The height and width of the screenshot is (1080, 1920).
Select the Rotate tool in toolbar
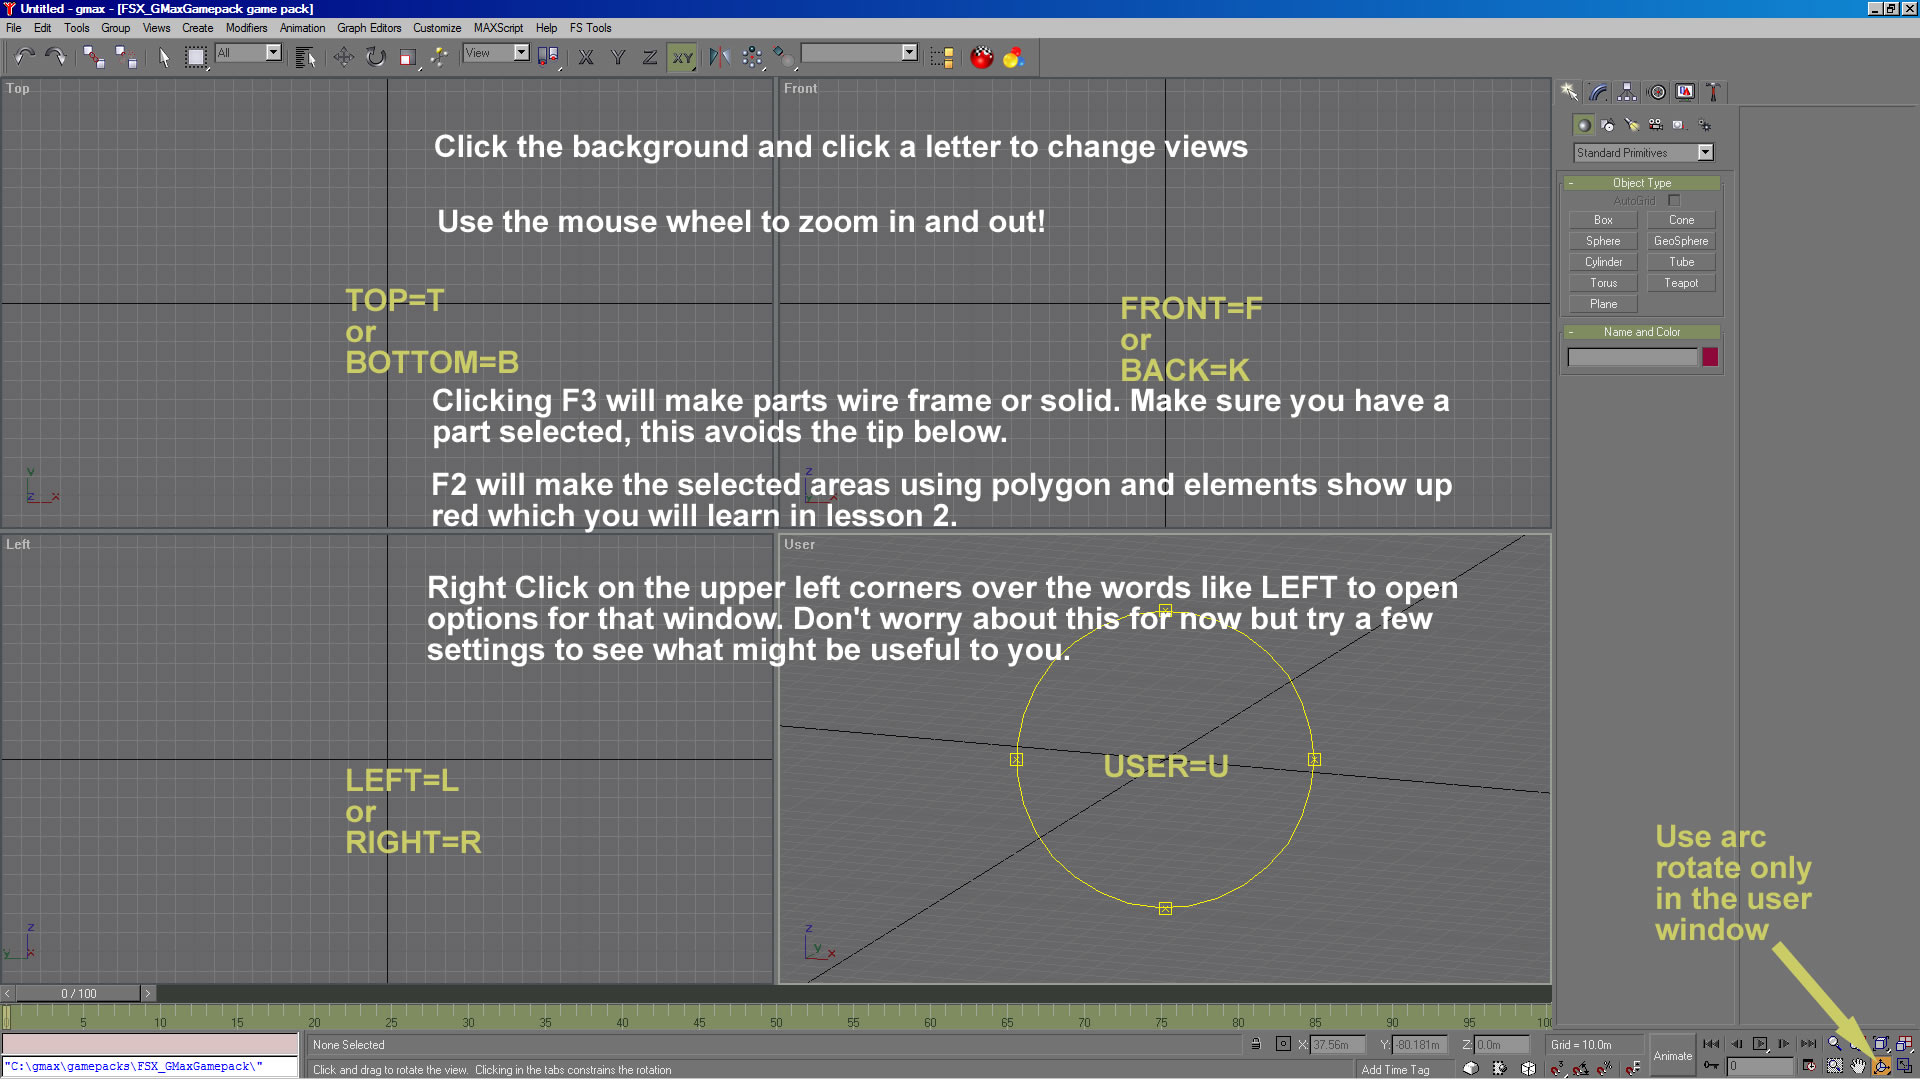click(375, 57)
